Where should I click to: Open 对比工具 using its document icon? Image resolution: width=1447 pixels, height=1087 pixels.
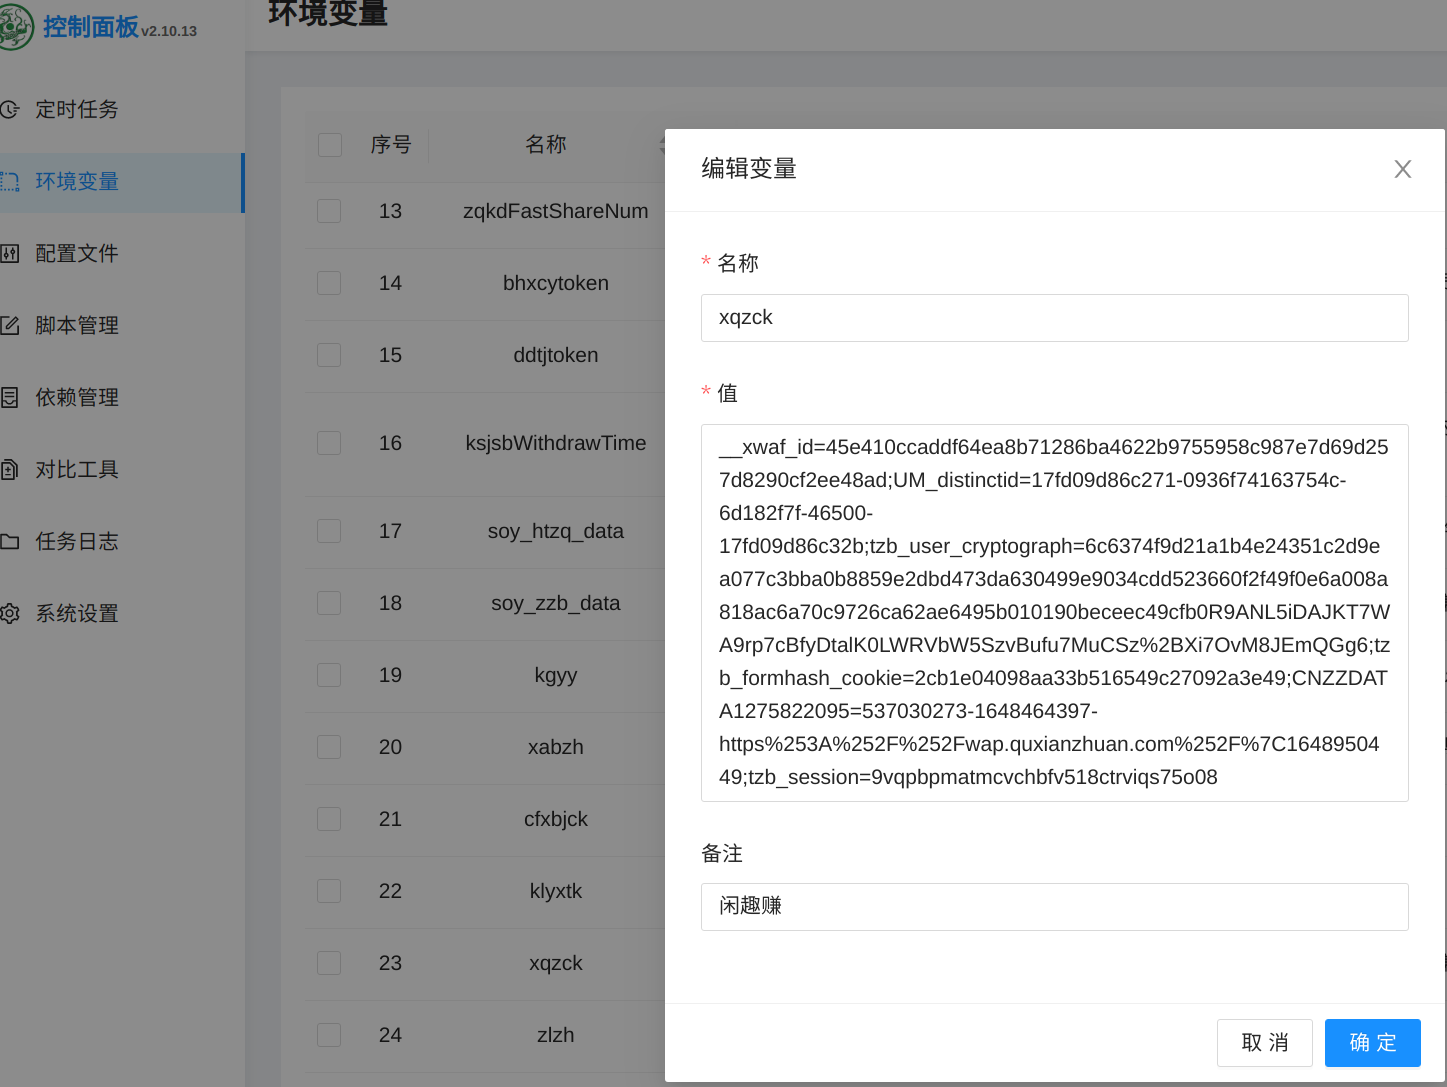(12, 469)
